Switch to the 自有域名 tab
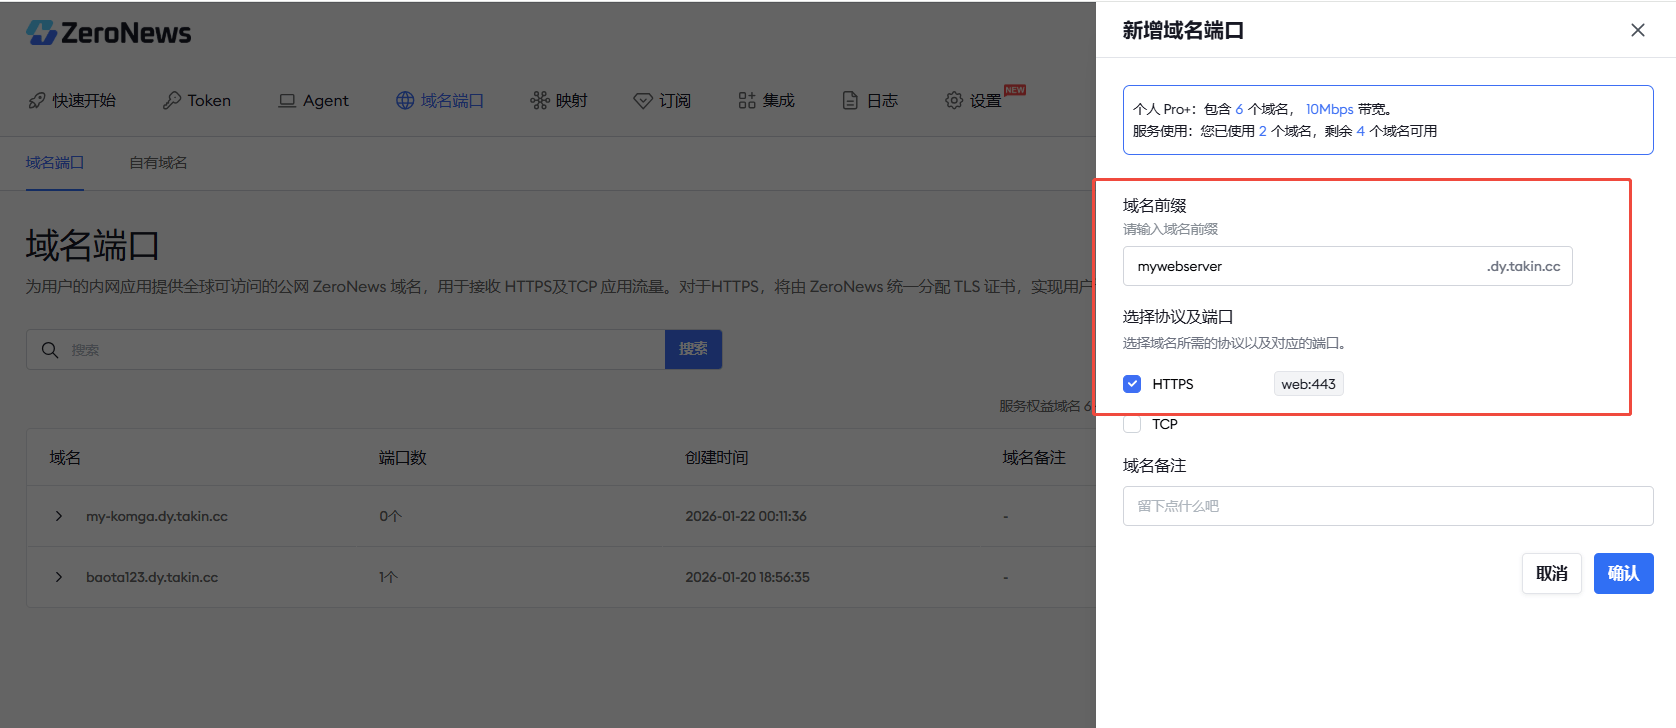 (158, 163)
